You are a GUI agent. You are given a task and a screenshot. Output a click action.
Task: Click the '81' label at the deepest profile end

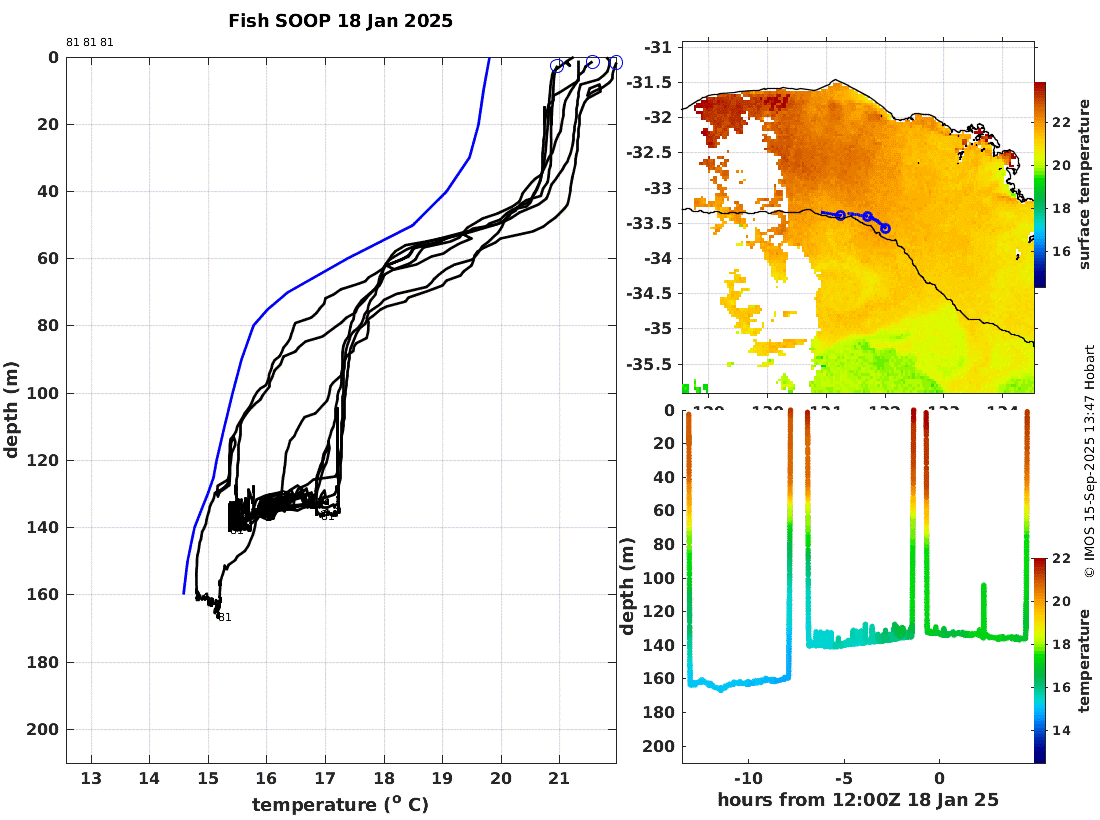coord(224,617)
